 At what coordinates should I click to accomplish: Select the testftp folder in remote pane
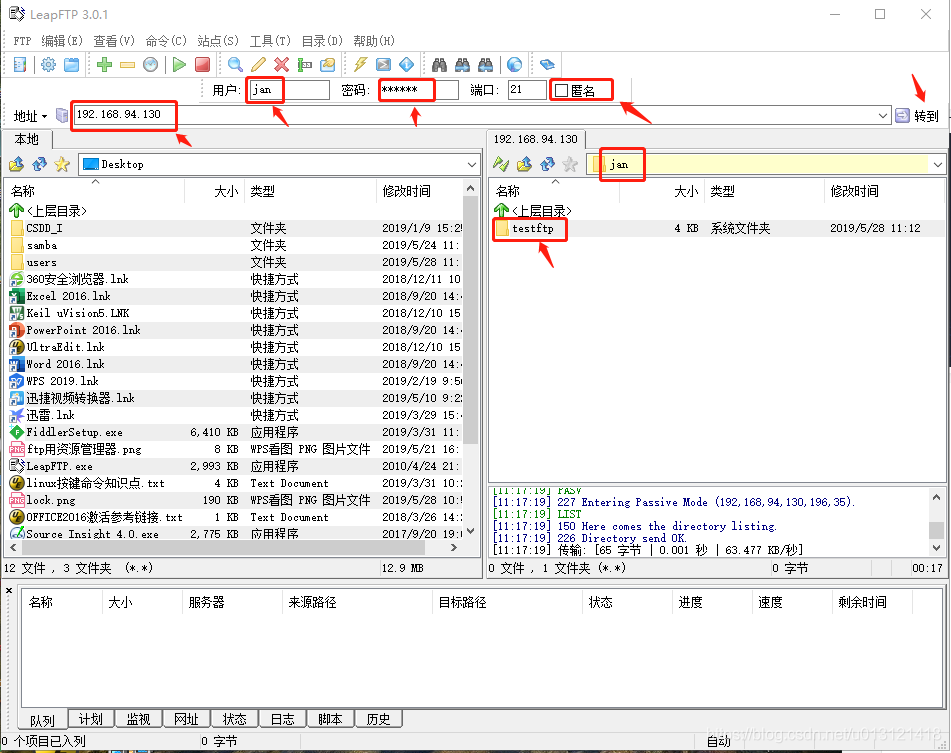[533, 229]
